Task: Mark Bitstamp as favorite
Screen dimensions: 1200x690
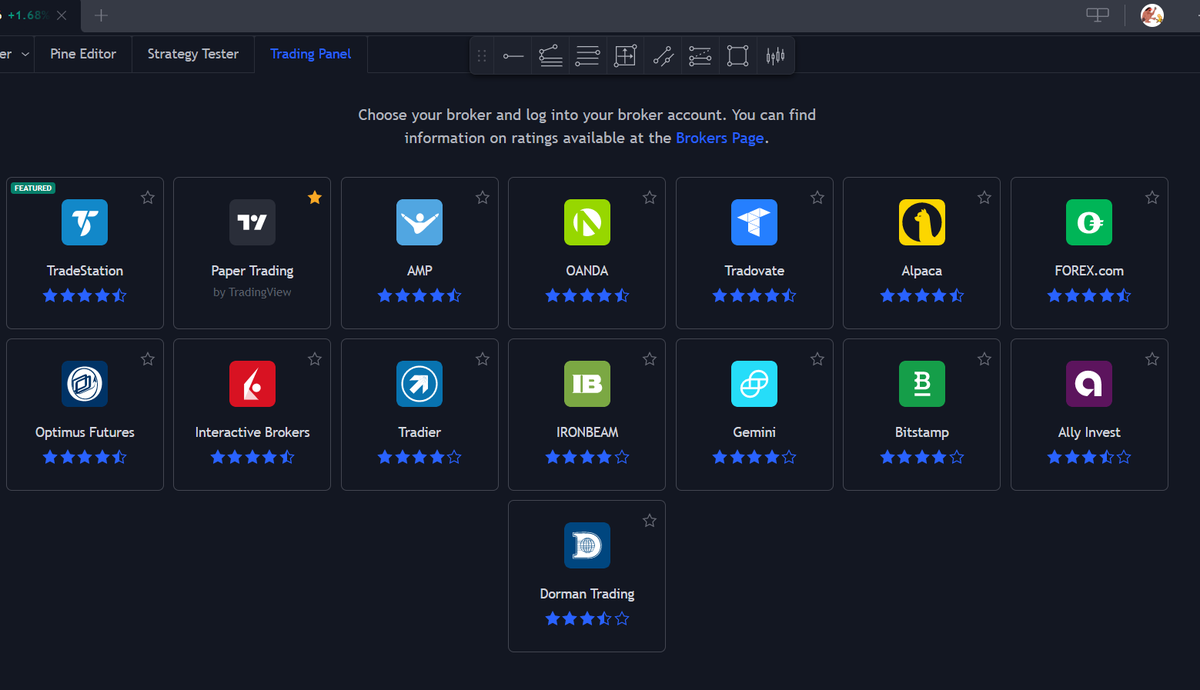Action: tap(985, 359)
